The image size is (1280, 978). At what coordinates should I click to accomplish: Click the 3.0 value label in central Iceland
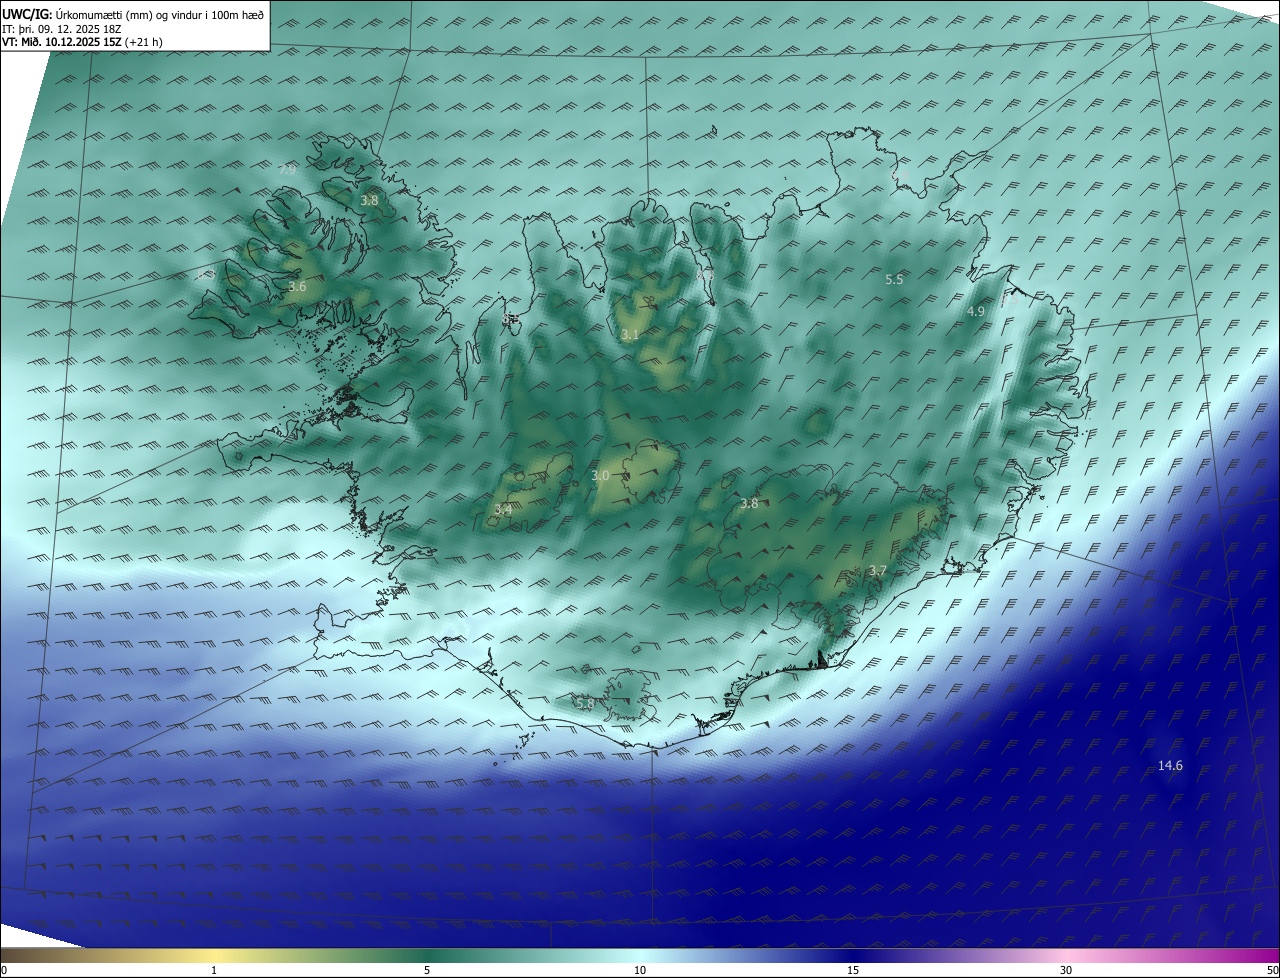tap(600, 476)
